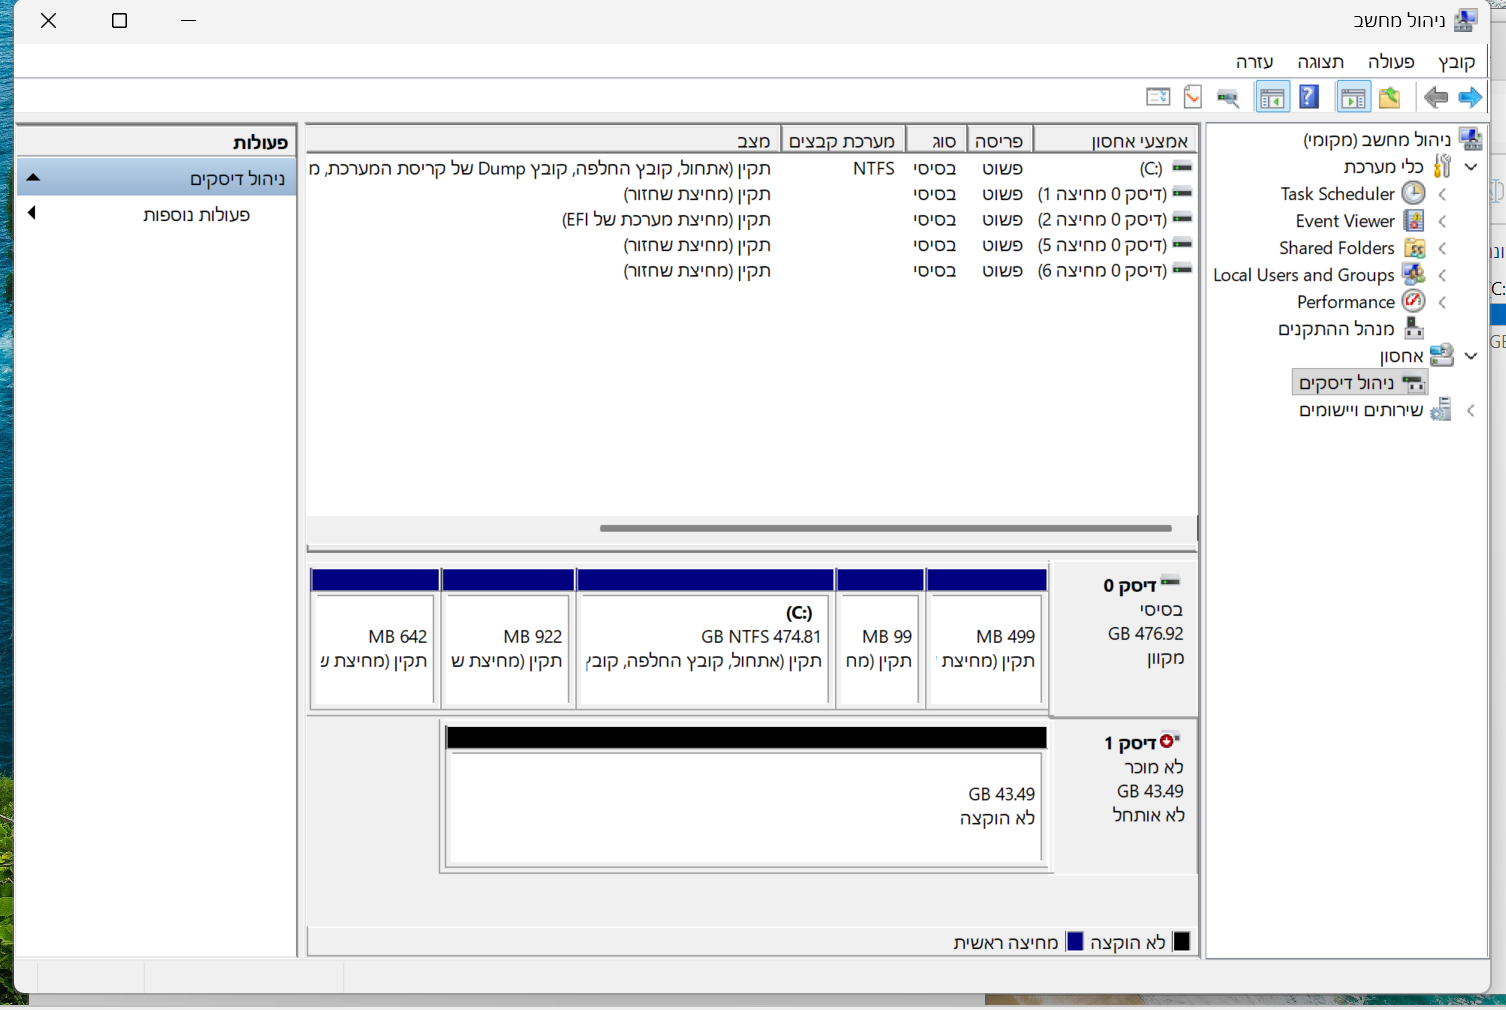Collapse the כלי מערכת tree node

pos(1470,167)
